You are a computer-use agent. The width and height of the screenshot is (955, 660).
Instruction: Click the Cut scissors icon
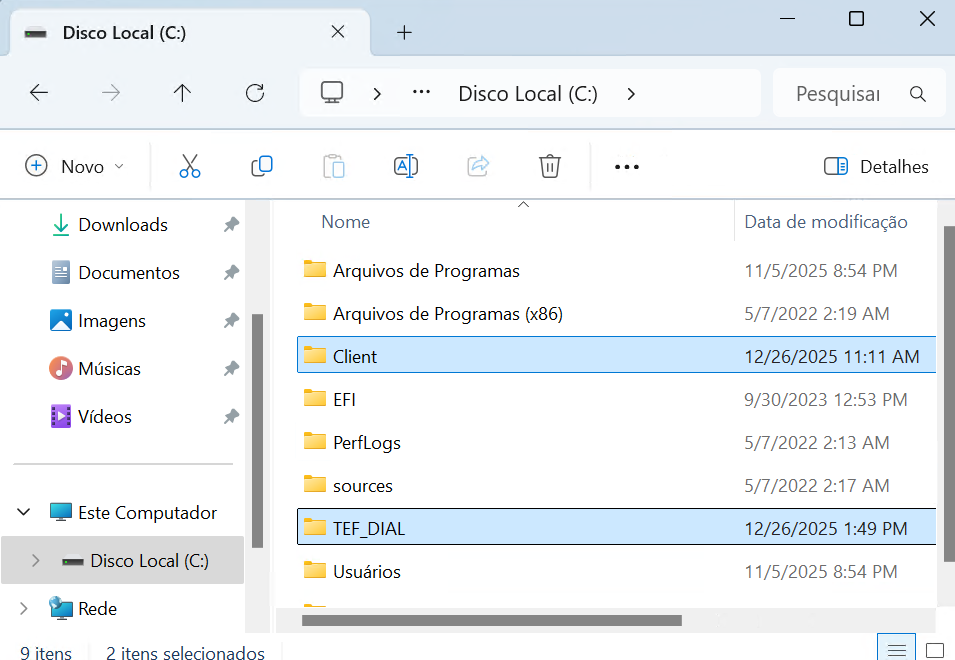click(189, 166)
